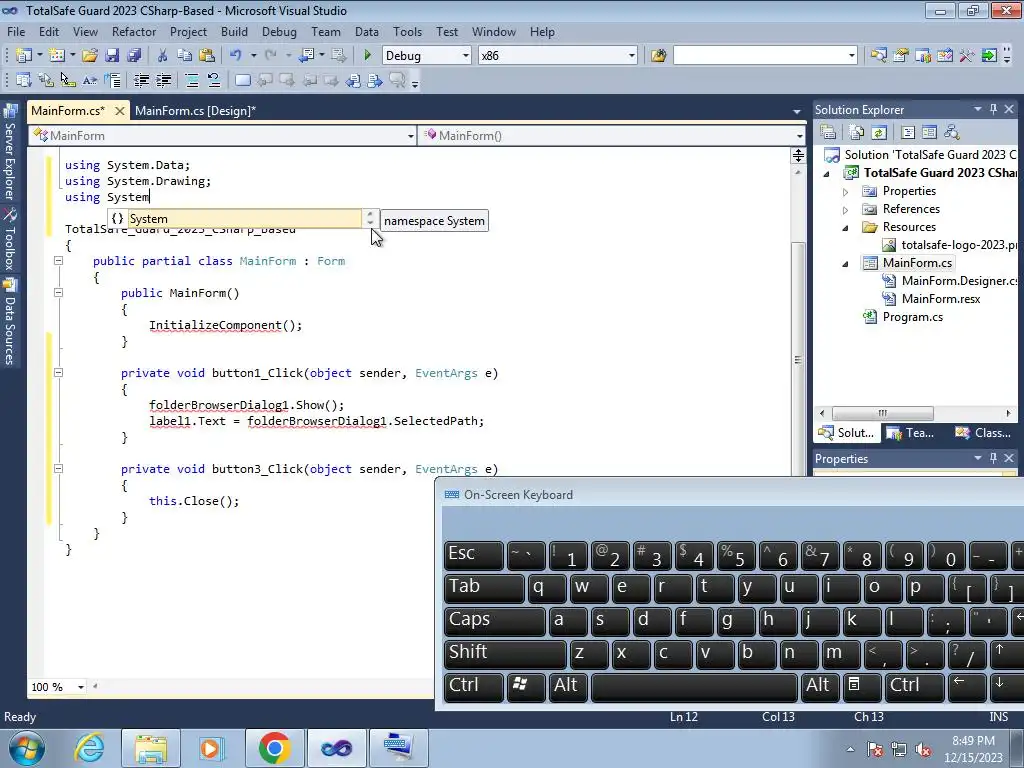Open Google Chrome from the taskbar
The width and height of the screenshot is (1024, 768).
(274, 748)
